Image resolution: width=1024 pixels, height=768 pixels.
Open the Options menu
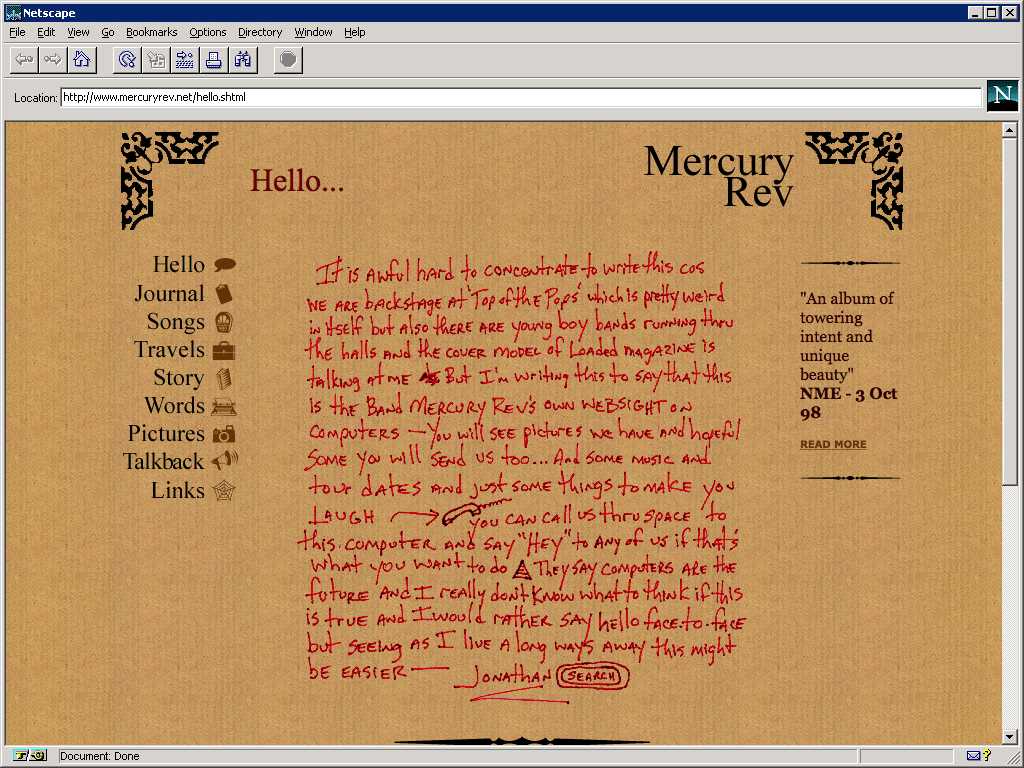(207, 32)
